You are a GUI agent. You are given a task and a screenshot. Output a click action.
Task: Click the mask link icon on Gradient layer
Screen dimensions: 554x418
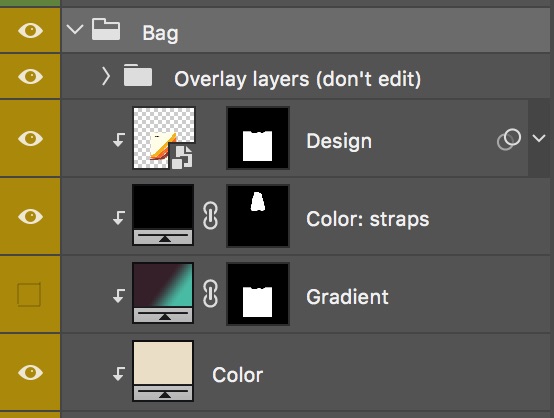point(210,293)
